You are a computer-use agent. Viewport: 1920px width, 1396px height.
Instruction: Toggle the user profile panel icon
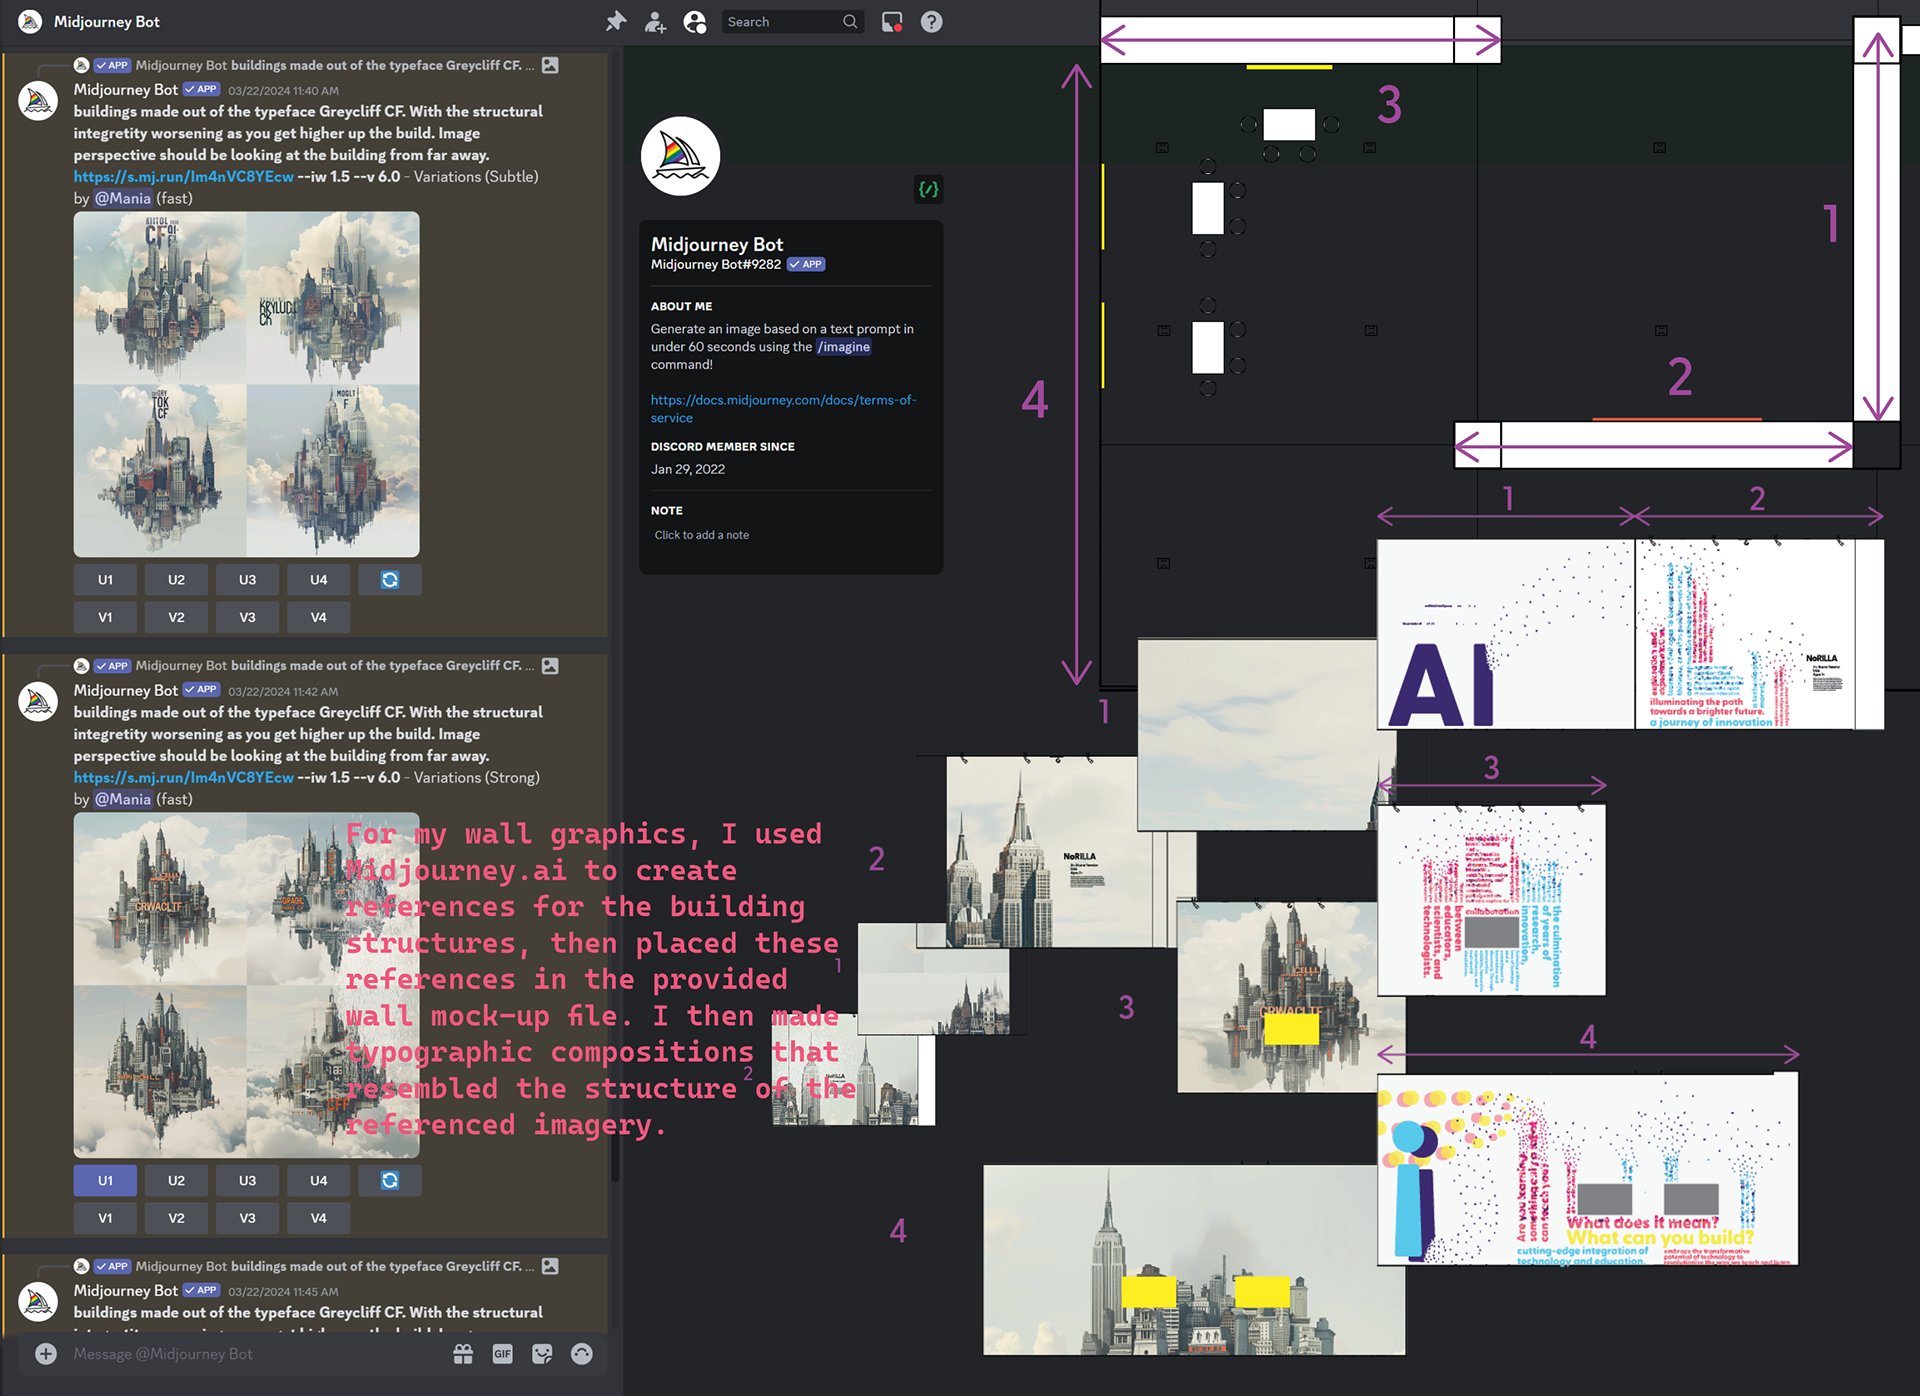pos(694,21)
